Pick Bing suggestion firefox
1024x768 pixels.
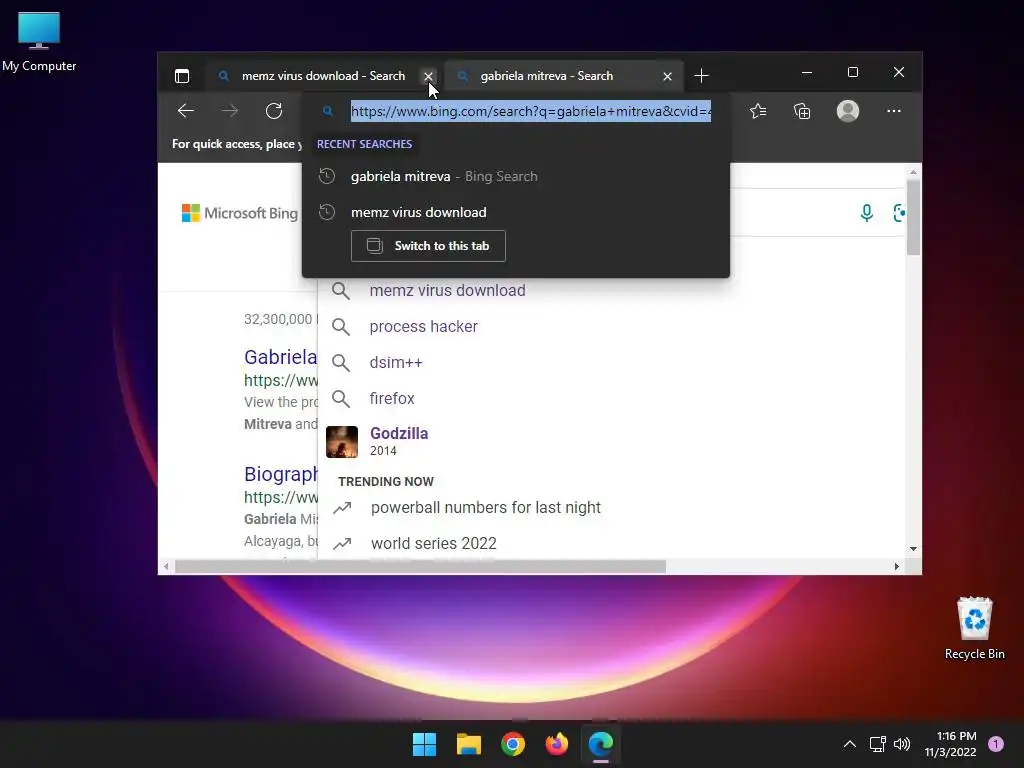click(x=392, y=398)
